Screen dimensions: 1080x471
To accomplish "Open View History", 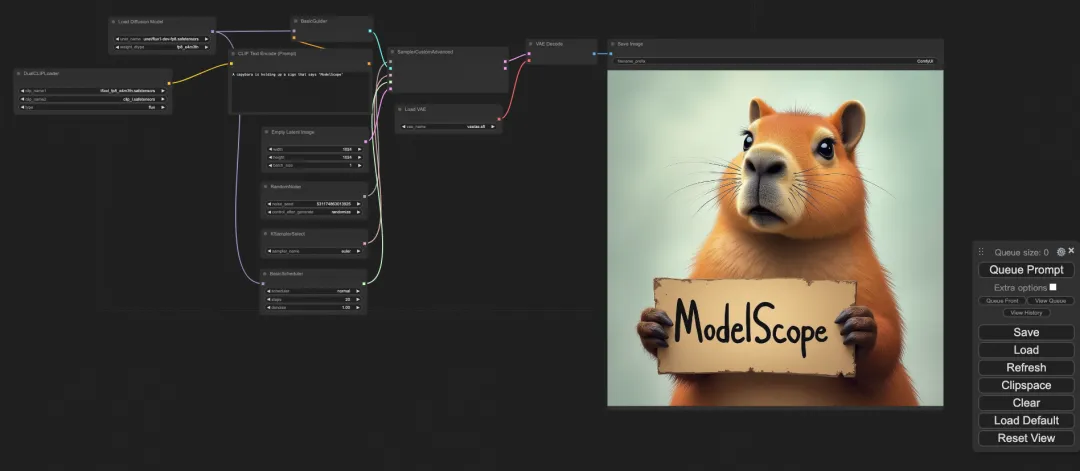I will (1026, 313).
